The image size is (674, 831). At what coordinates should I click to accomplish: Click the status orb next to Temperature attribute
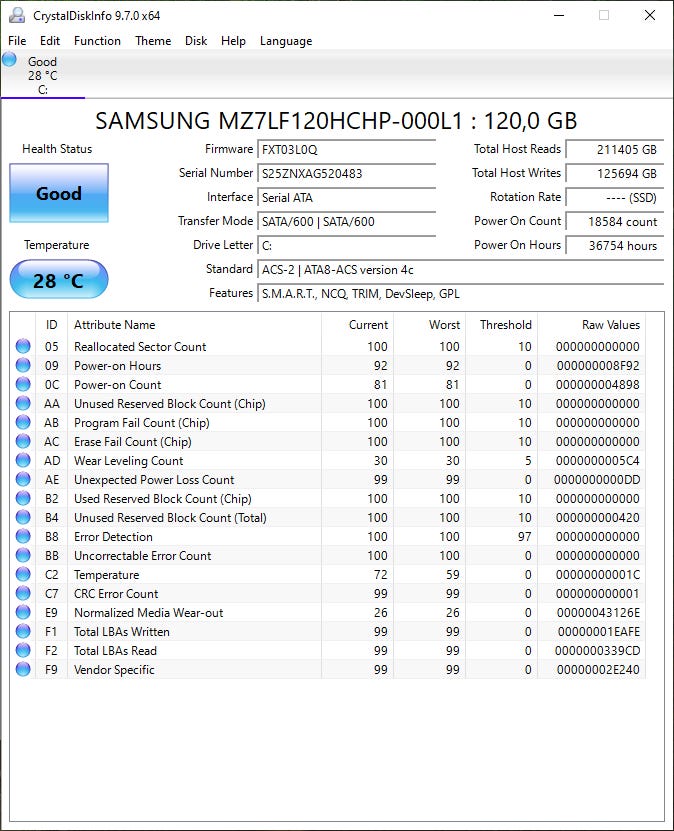(23, 575)
